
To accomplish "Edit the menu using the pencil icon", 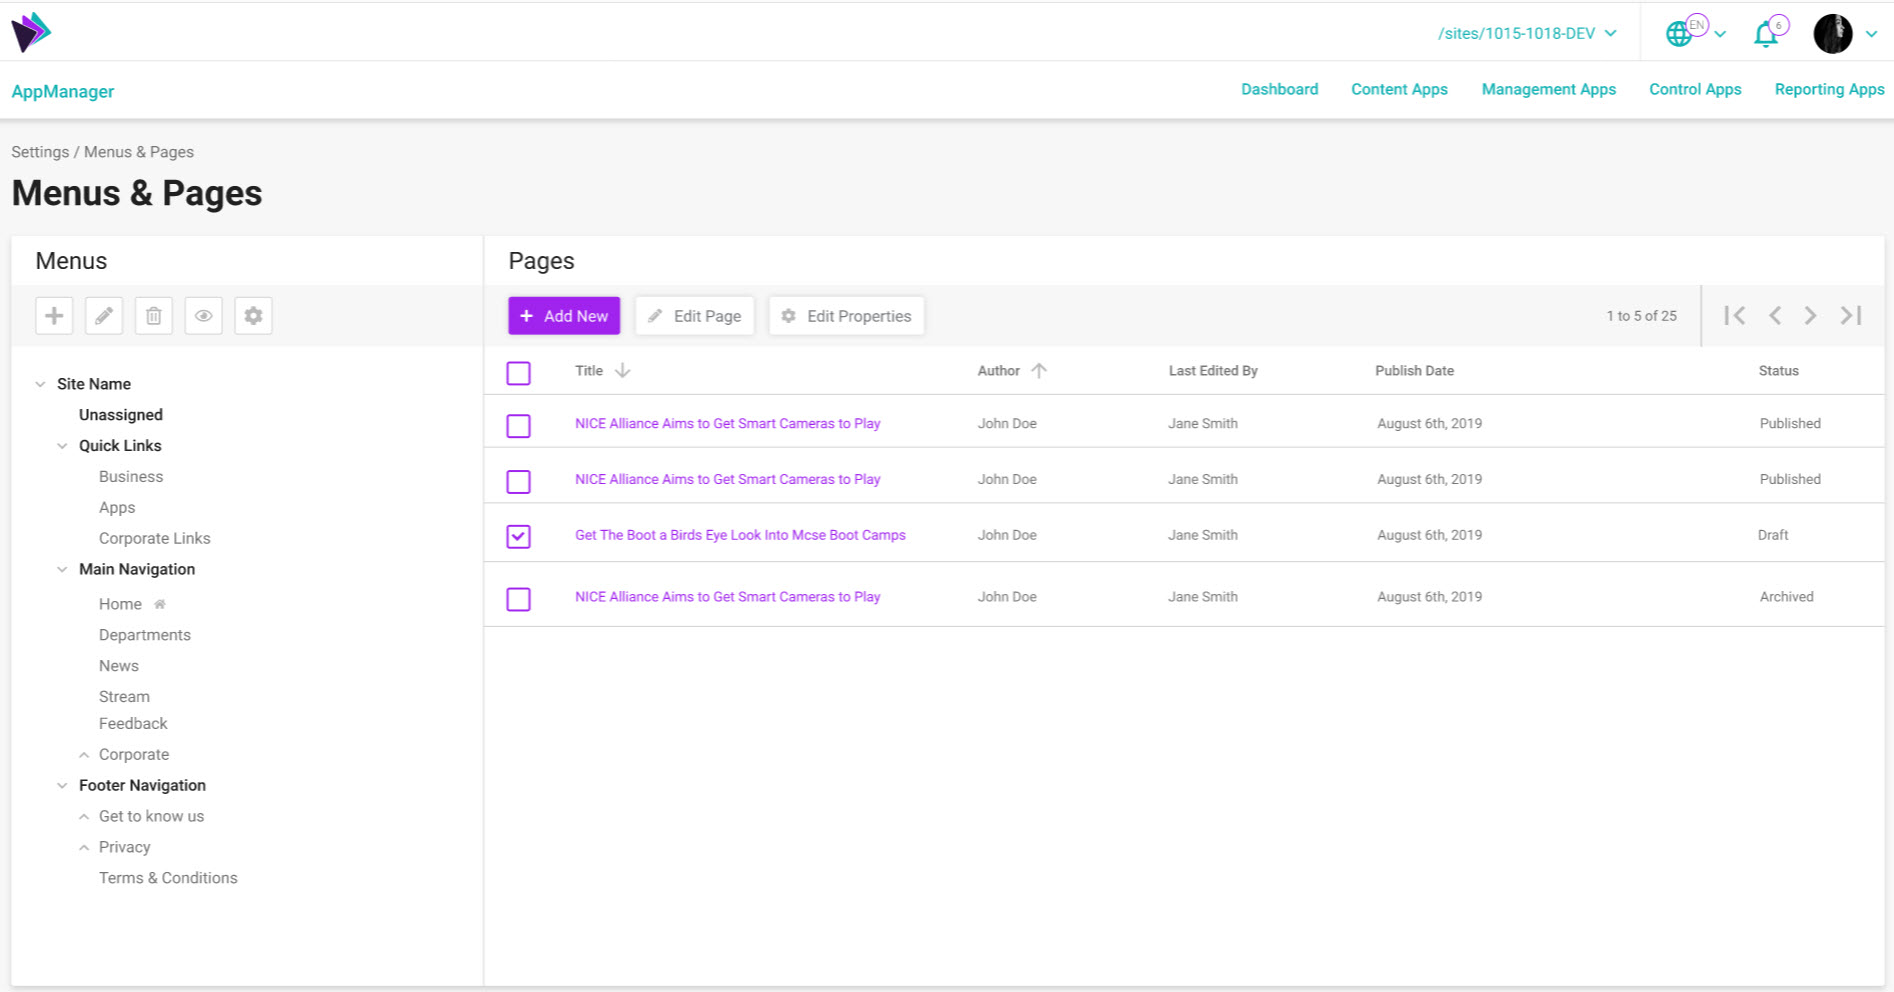I will (104, 316).
